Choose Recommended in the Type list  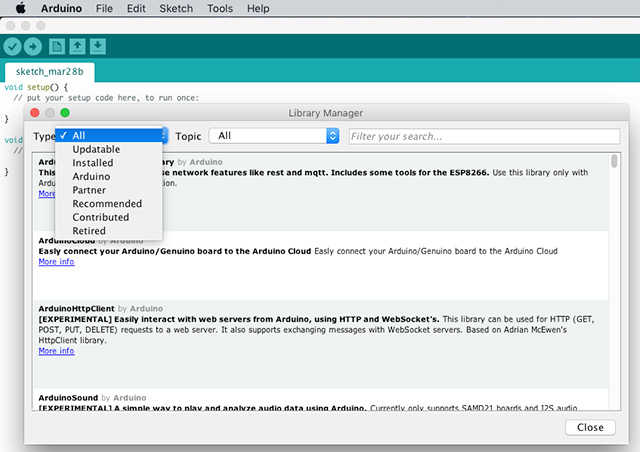tap(109, 203)
